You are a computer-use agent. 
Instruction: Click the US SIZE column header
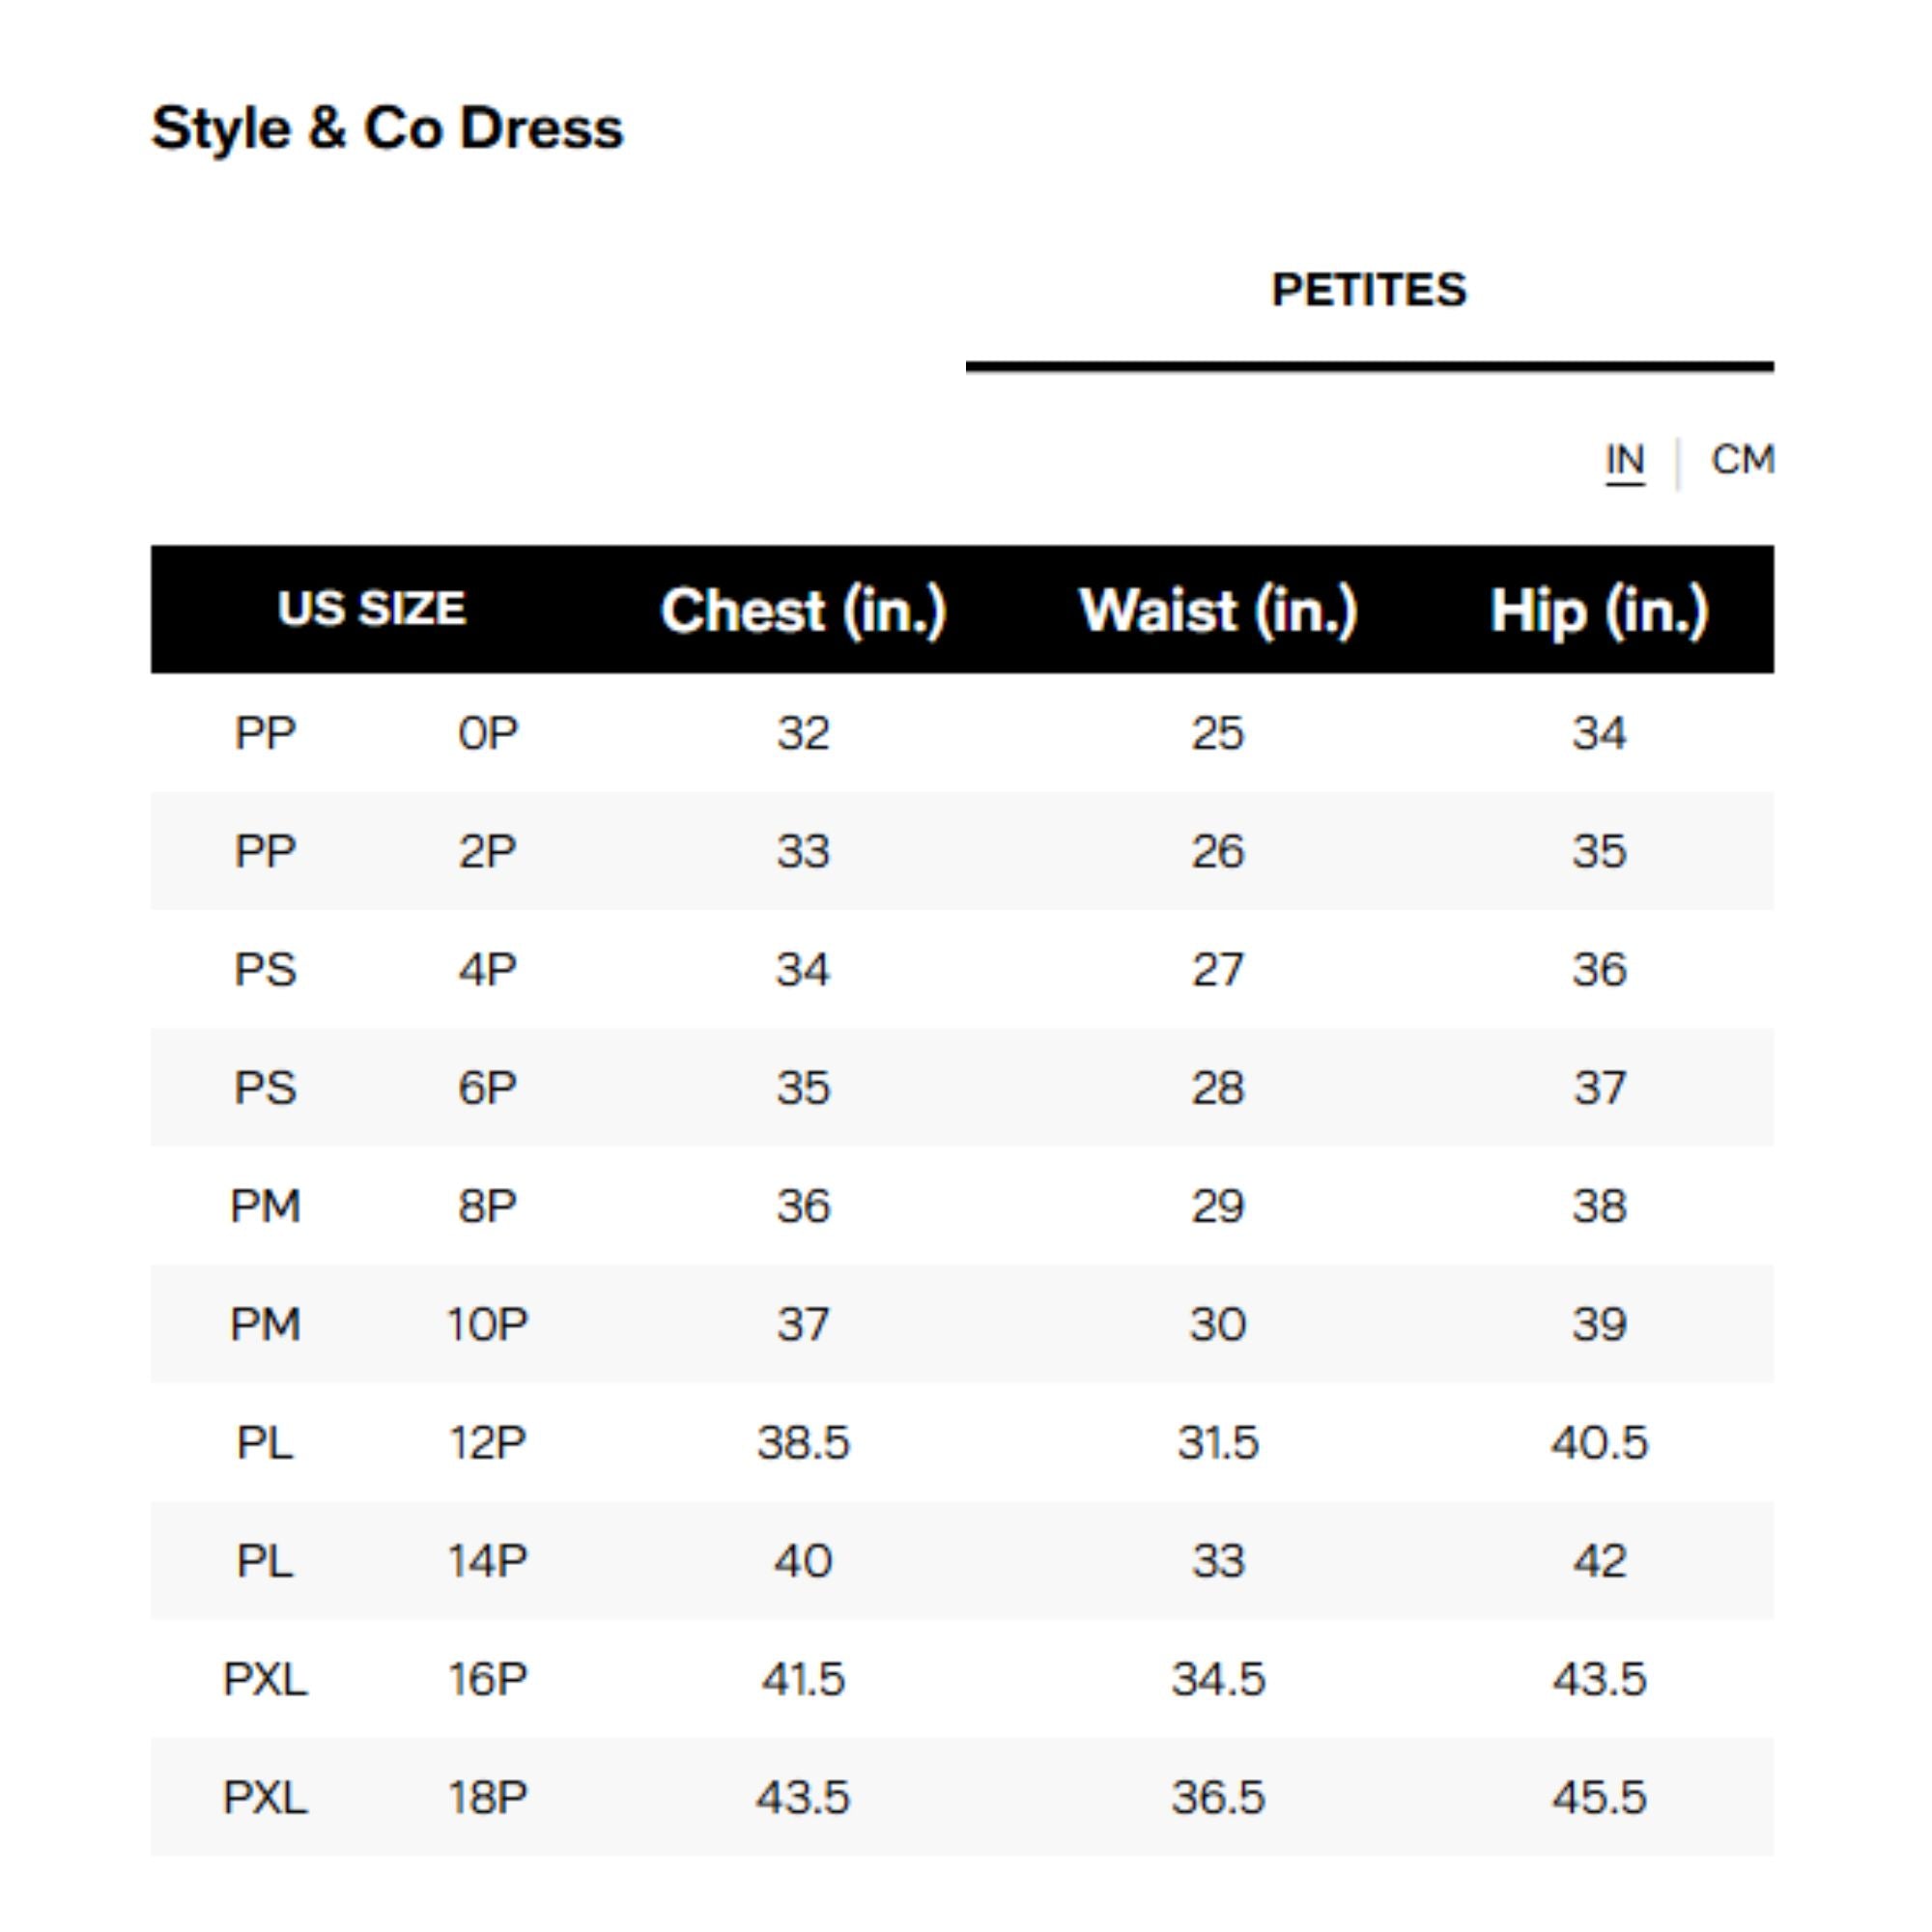(371, 609)
